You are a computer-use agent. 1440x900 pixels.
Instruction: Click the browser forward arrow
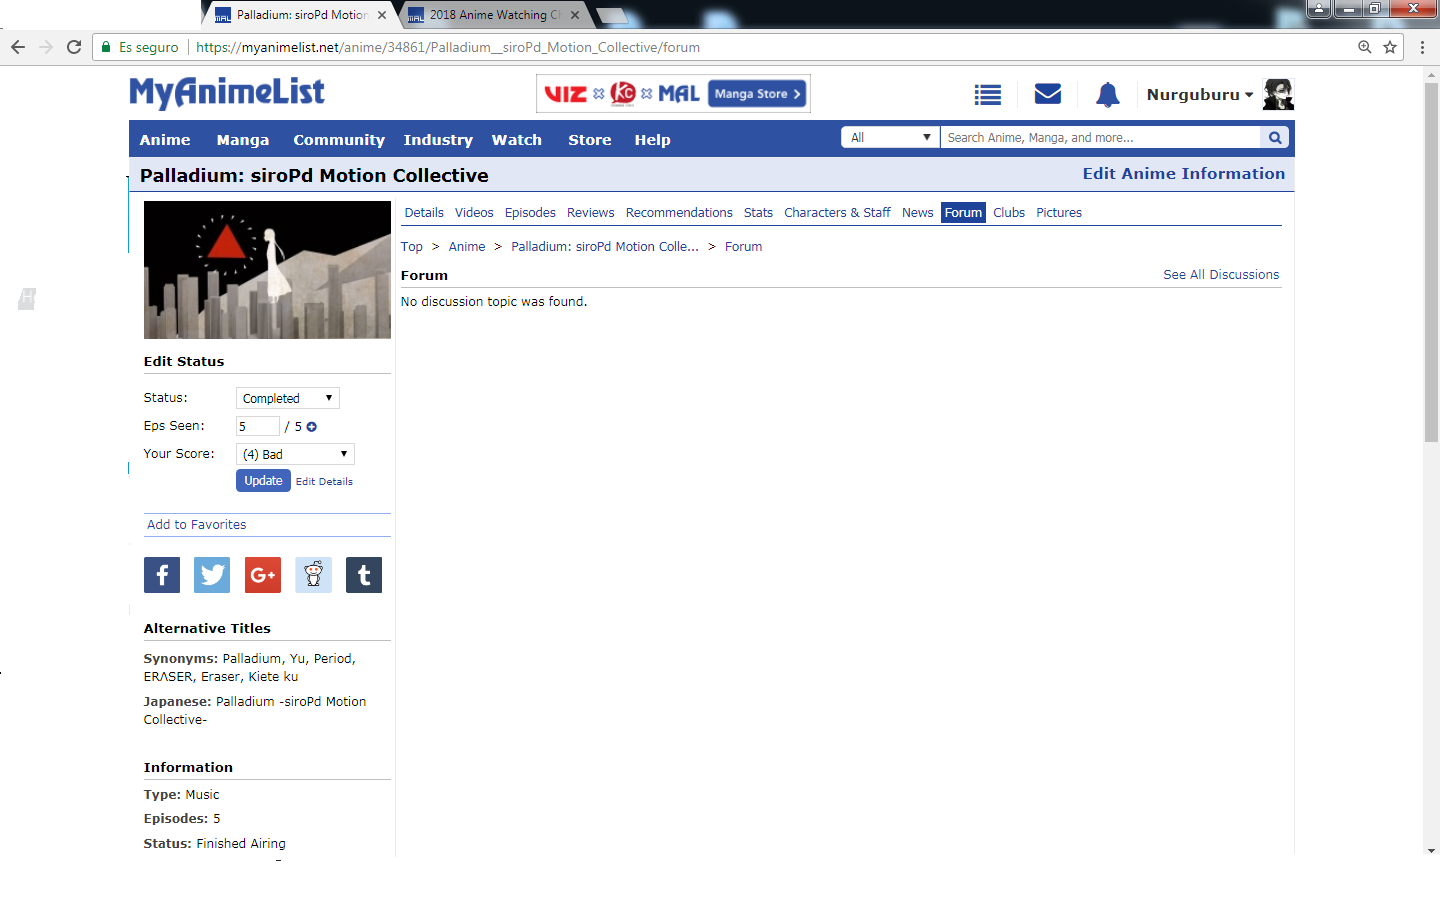(46, 47)
